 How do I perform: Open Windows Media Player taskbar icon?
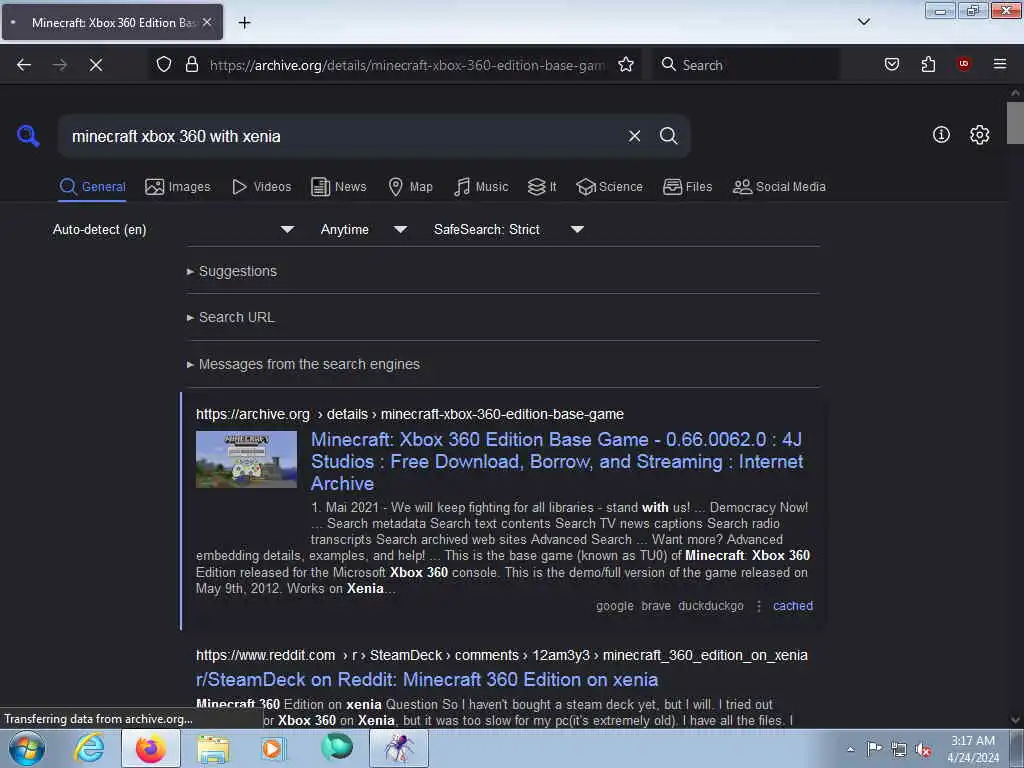[x=274, y=748]
